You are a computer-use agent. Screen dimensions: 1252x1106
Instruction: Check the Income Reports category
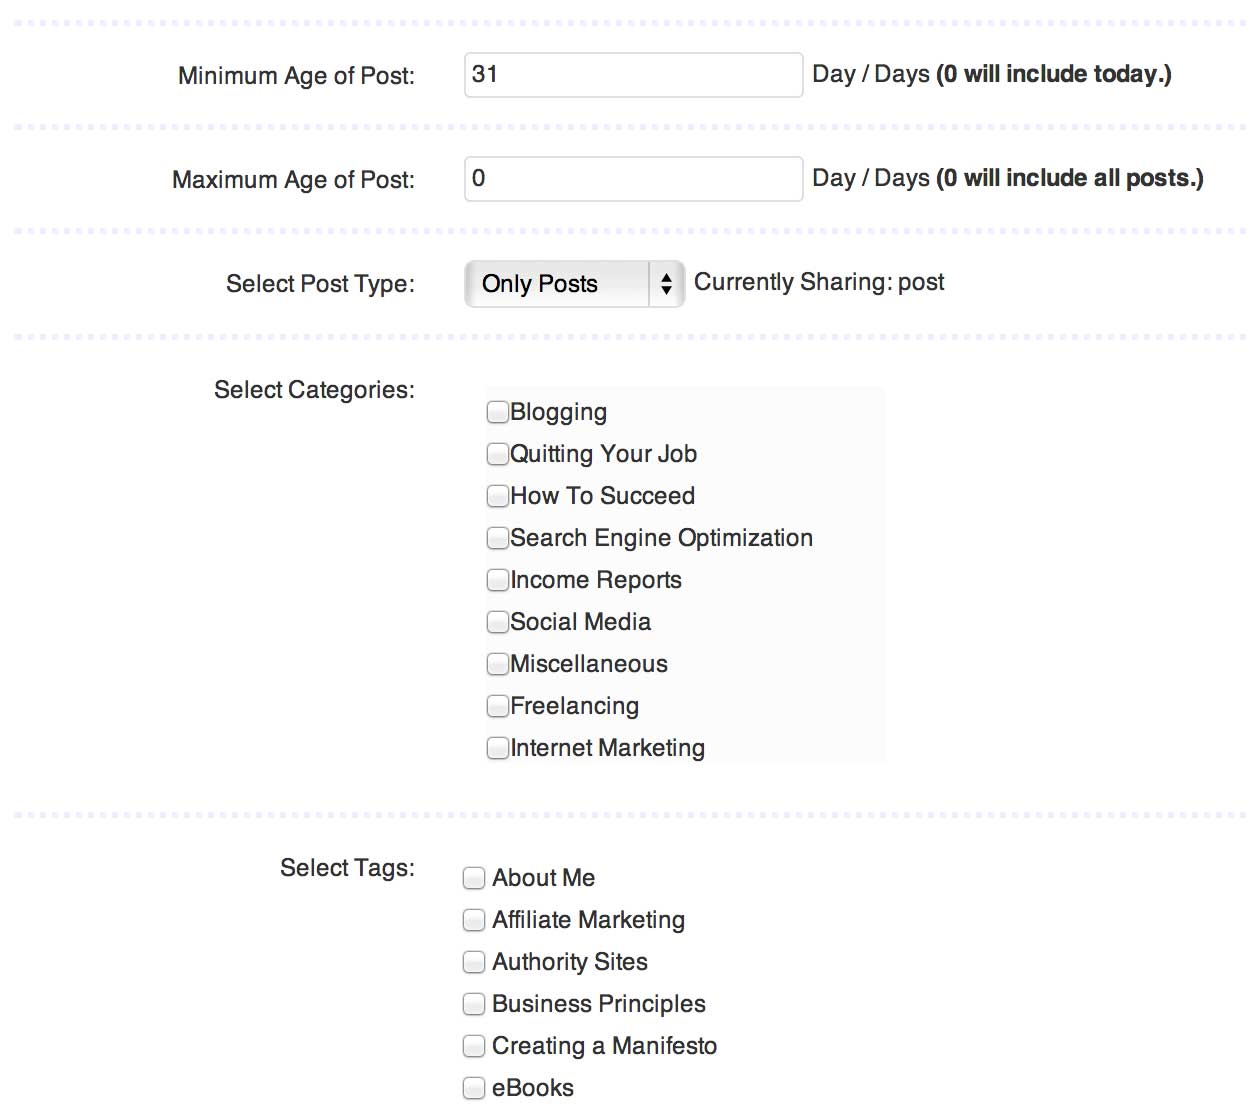(497, 580)
